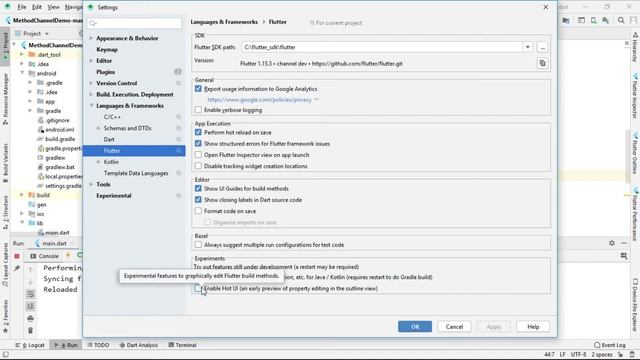Click the browse button next to Flutter SDK path
The height and width of the screenshot is (360, 640).
pos(542,47)
